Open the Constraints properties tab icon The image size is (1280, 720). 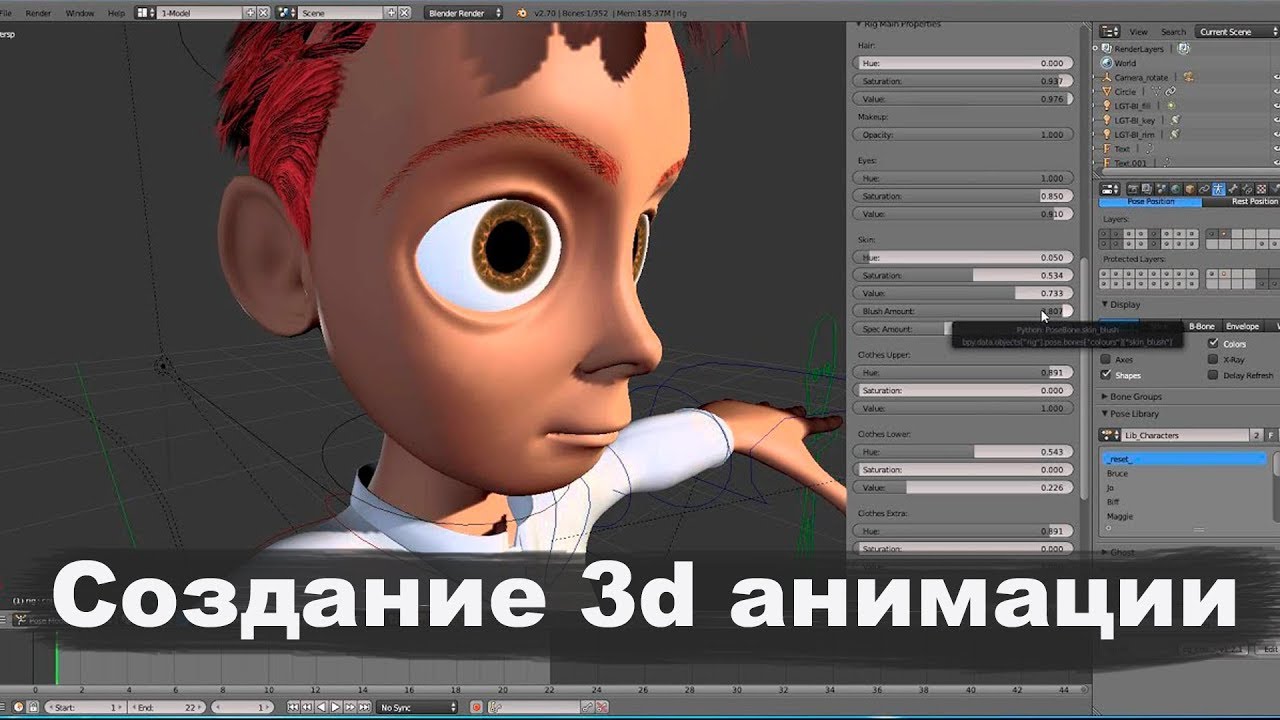pos(1204,189)
